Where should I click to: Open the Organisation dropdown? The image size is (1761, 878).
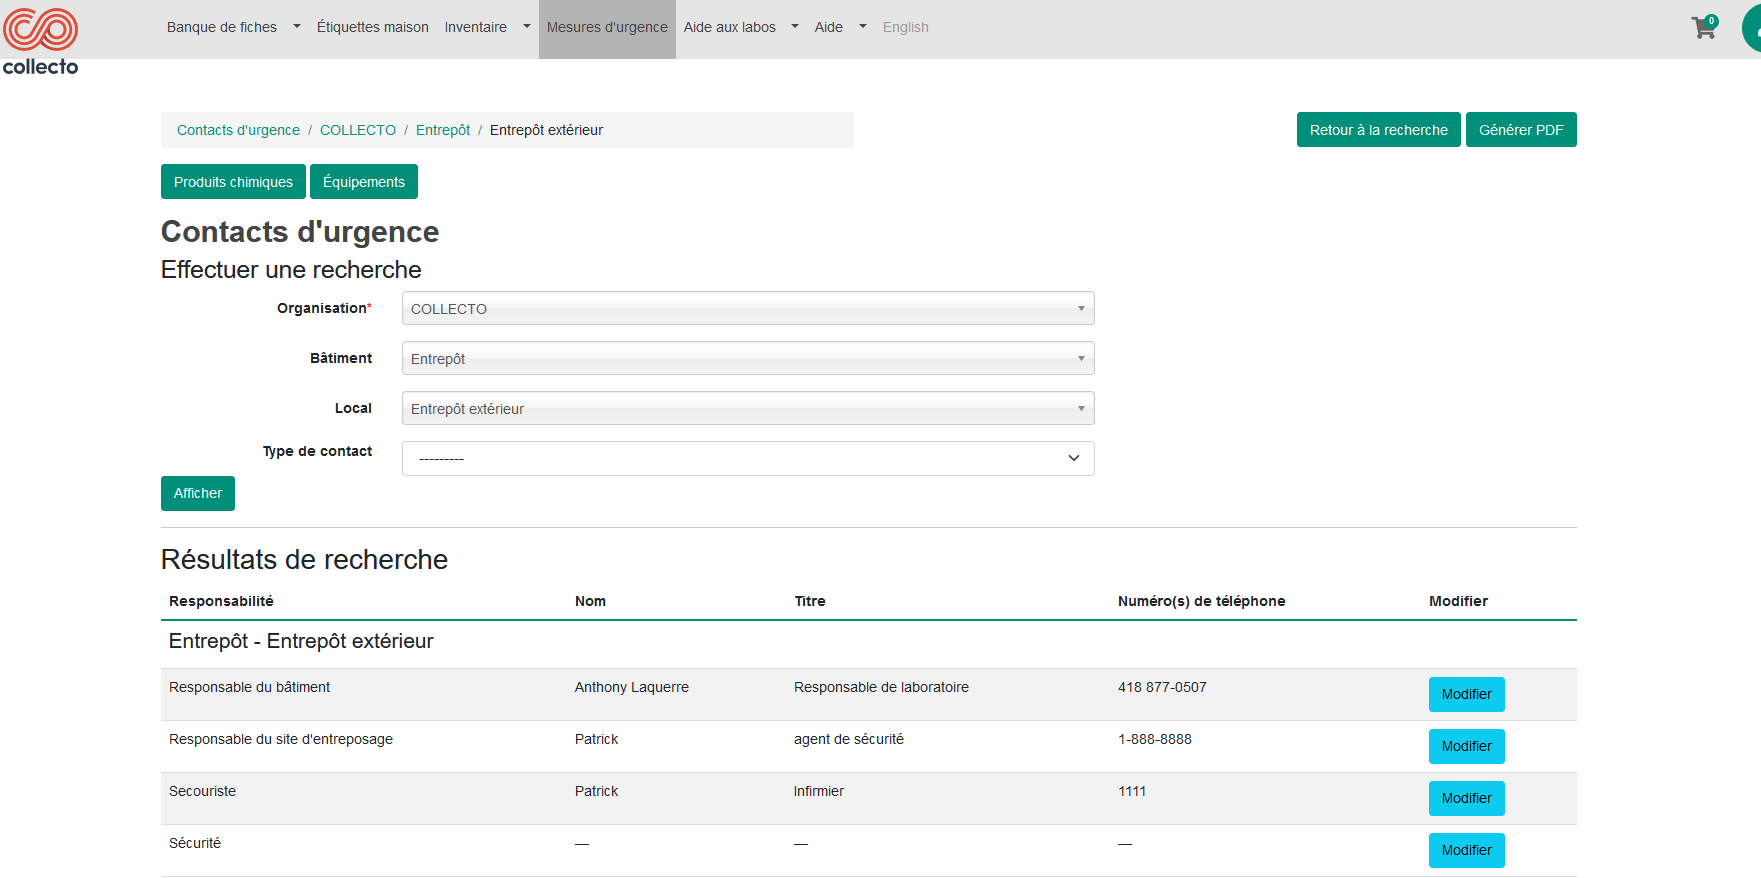747,309
